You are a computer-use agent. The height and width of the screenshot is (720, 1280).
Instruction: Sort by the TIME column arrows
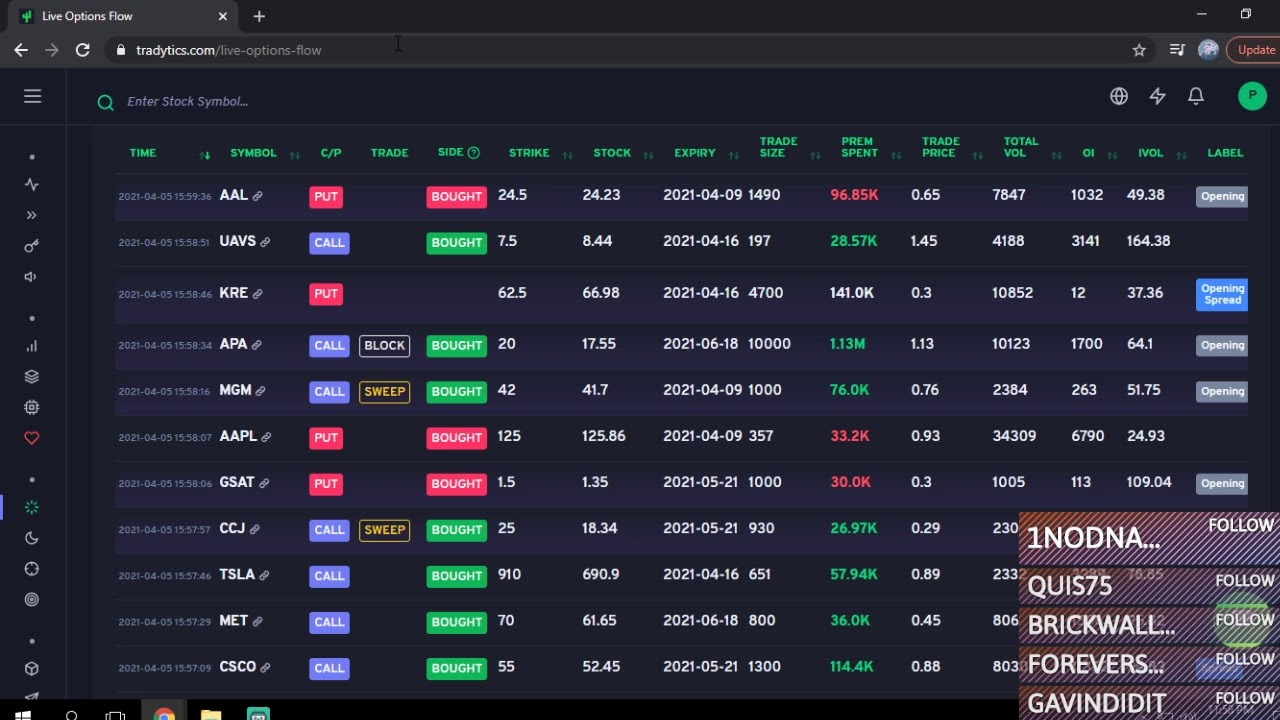pyautogui.click(x=205, y=155)
